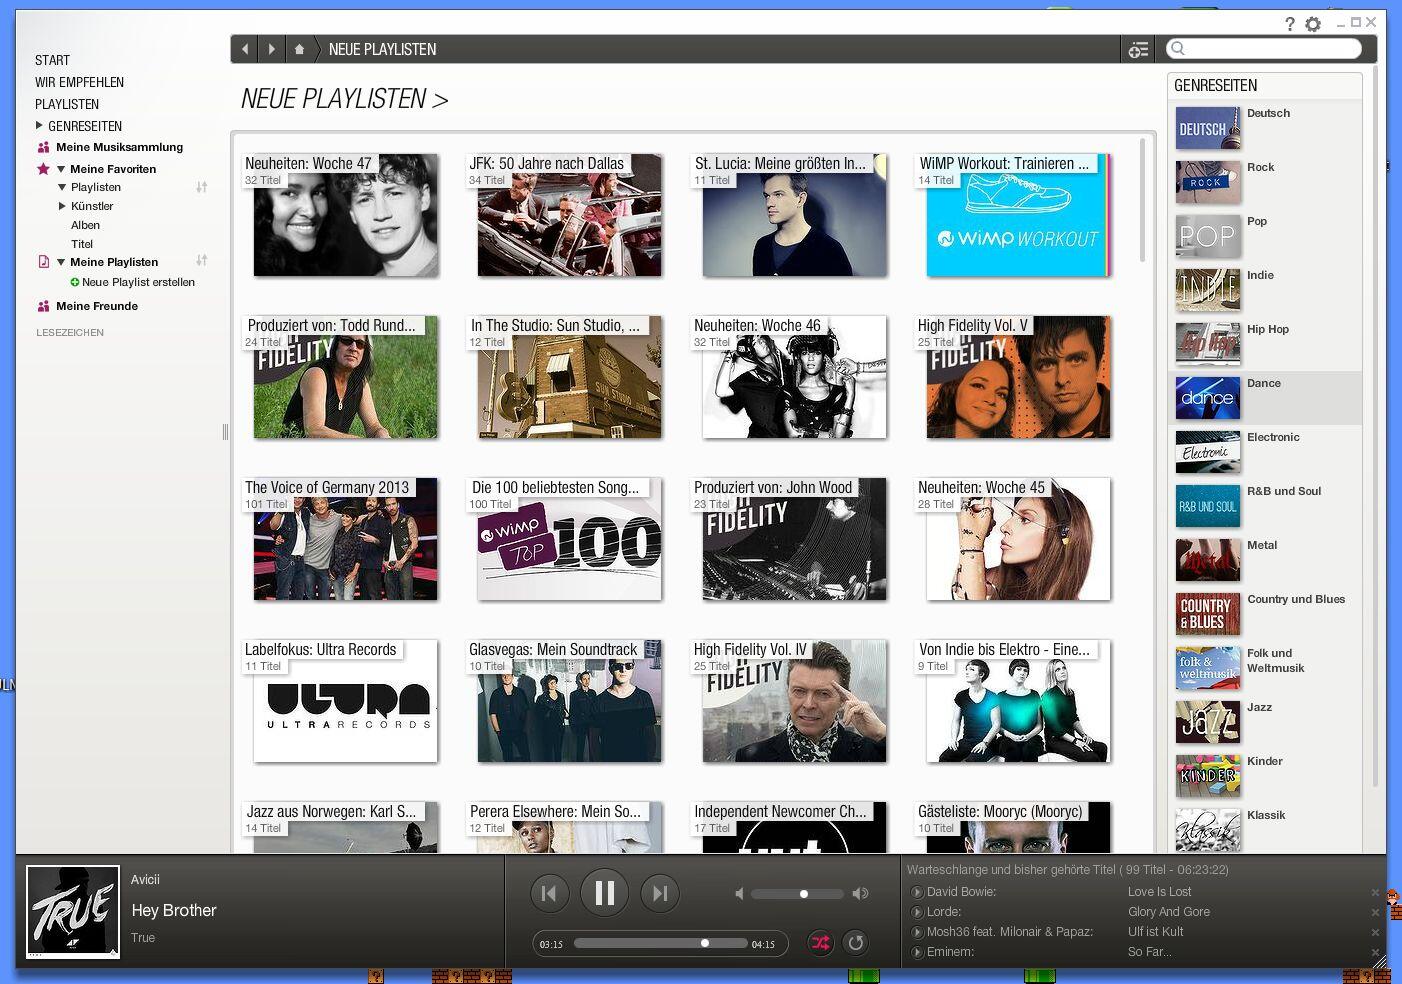Open settings with the gear icon
Viewport: 1402px width, 984px height.
1313,24
